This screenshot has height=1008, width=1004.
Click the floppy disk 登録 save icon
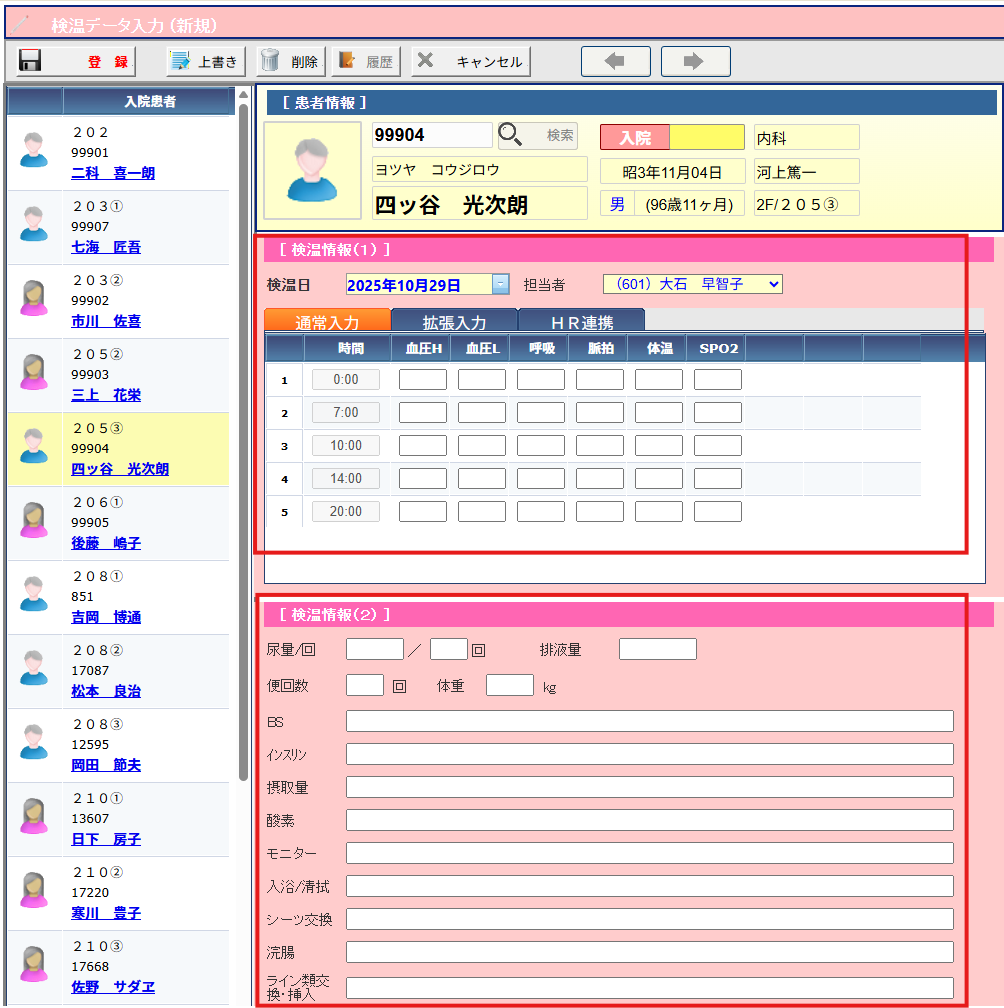click(30, 61)
